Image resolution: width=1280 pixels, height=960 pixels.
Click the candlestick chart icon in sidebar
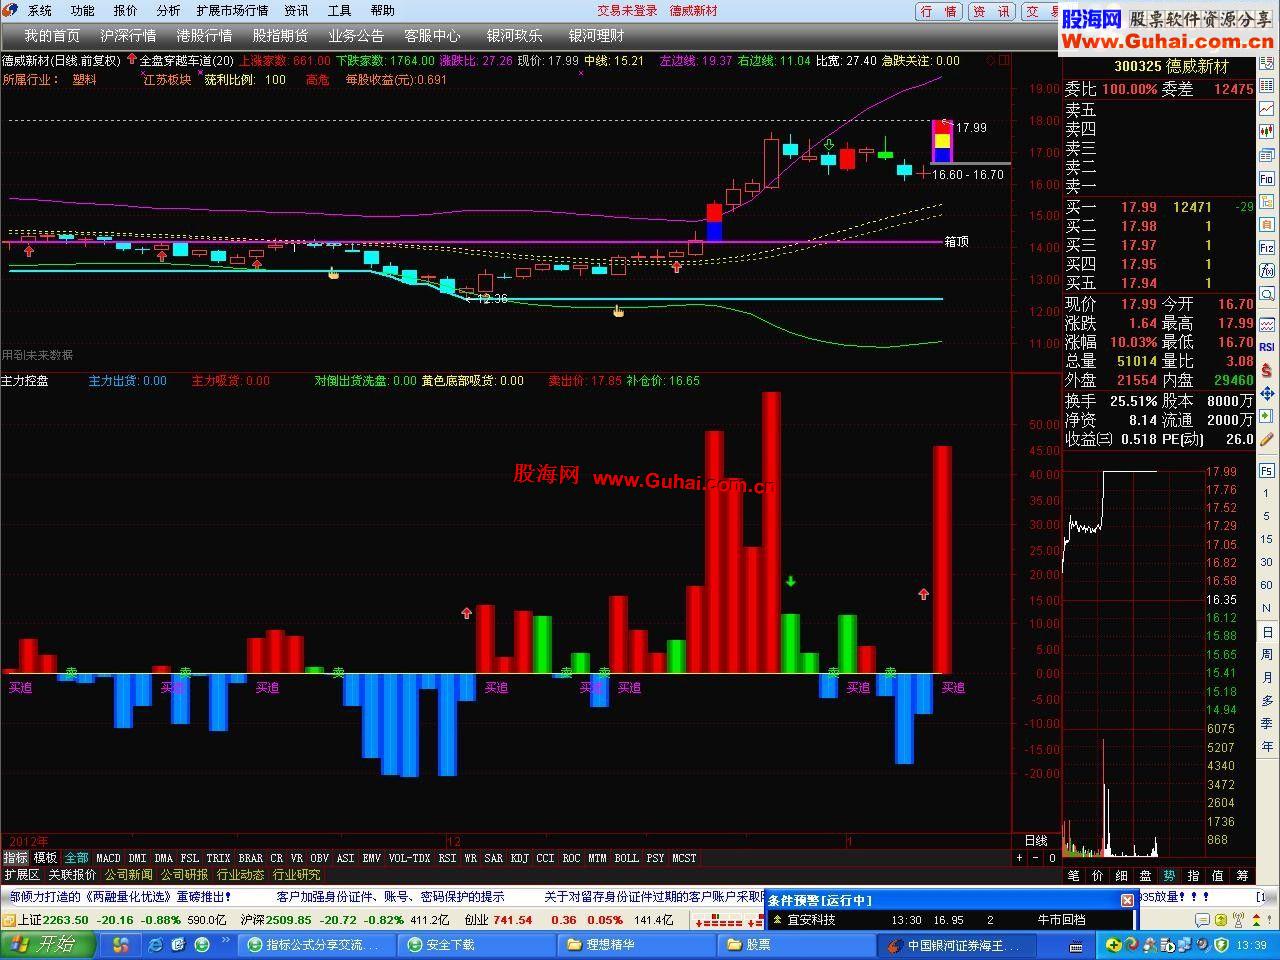coord(1267,130)
